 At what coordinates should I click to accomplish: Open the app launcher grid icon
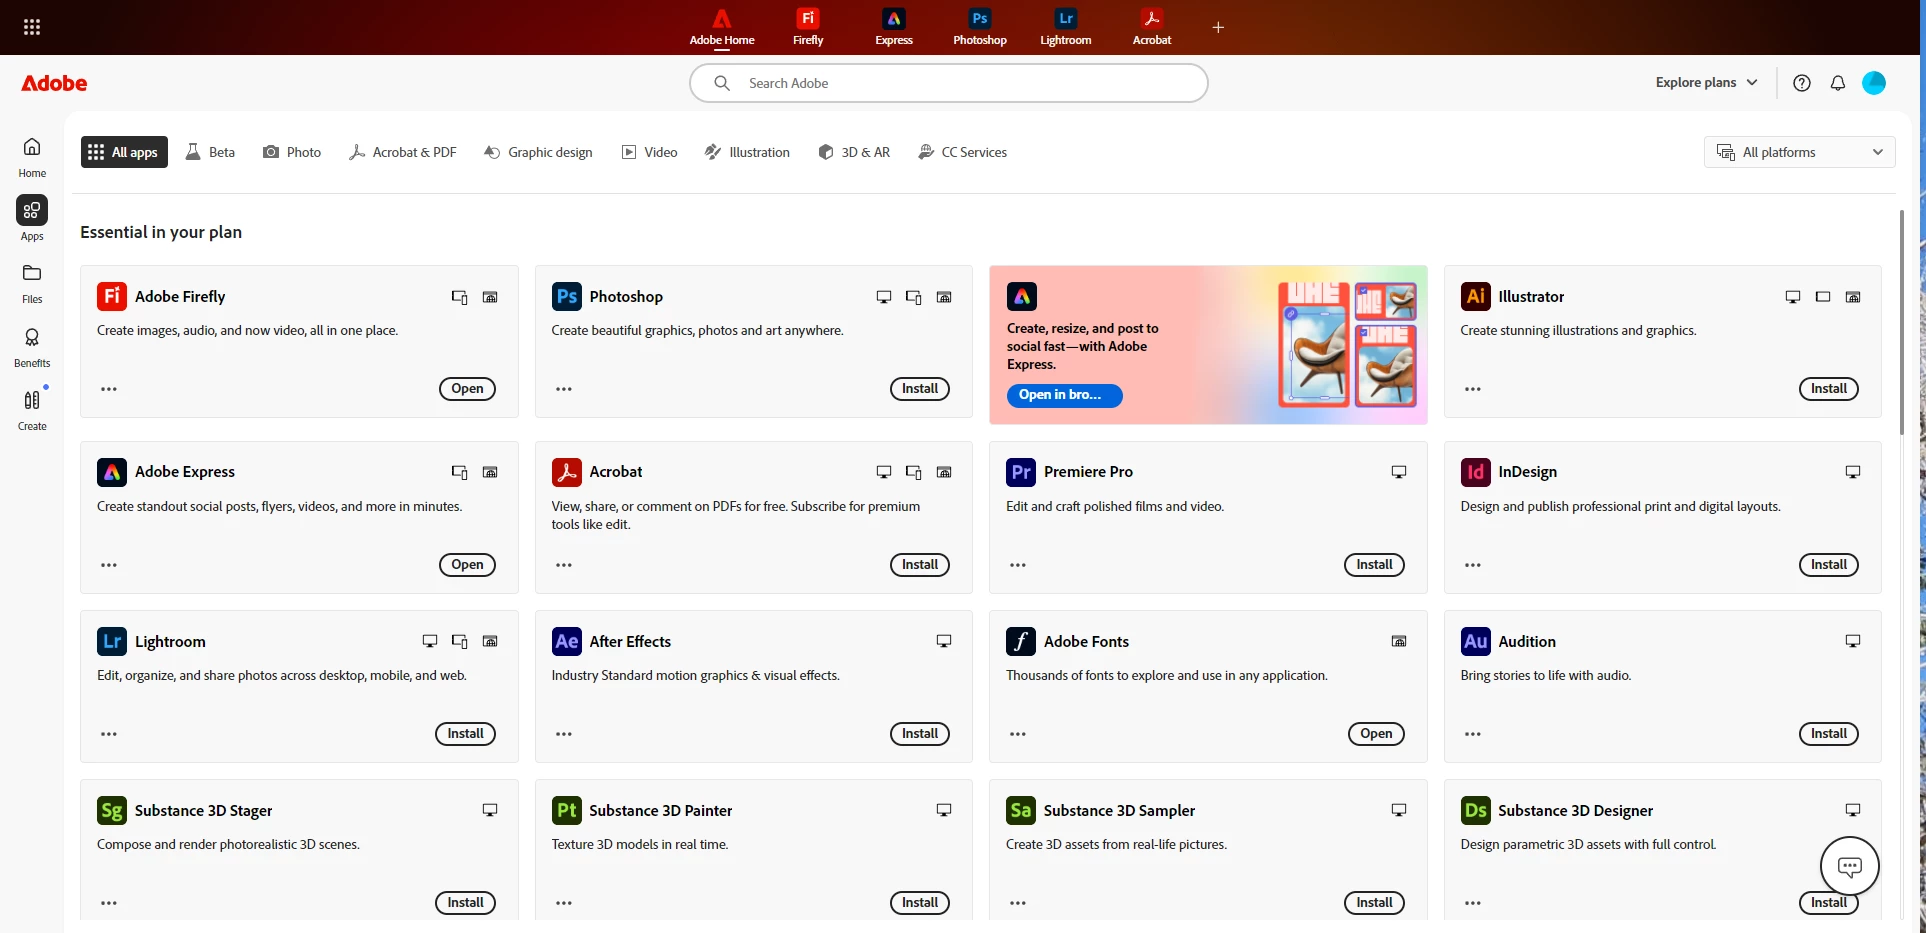coord(32,27)
